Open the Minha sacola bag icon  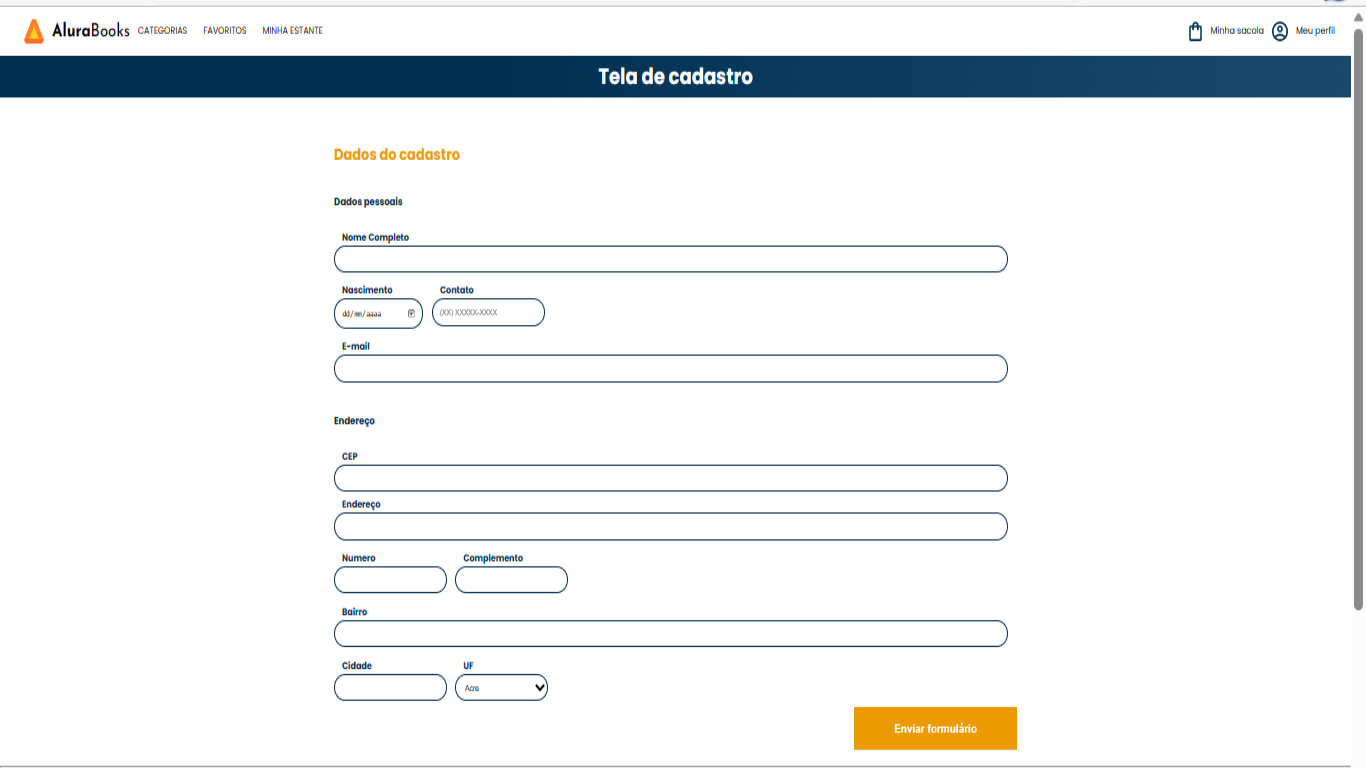tap(1193, 31)
